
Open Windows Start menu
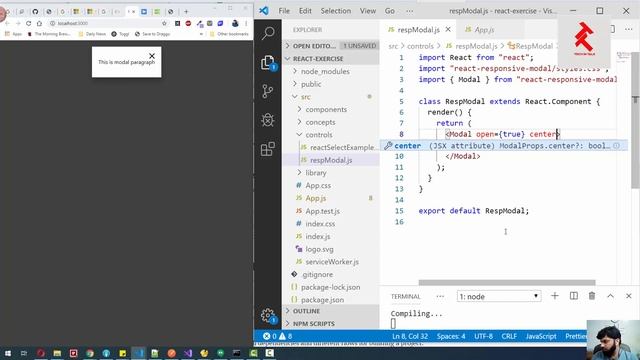pos(8,353)
